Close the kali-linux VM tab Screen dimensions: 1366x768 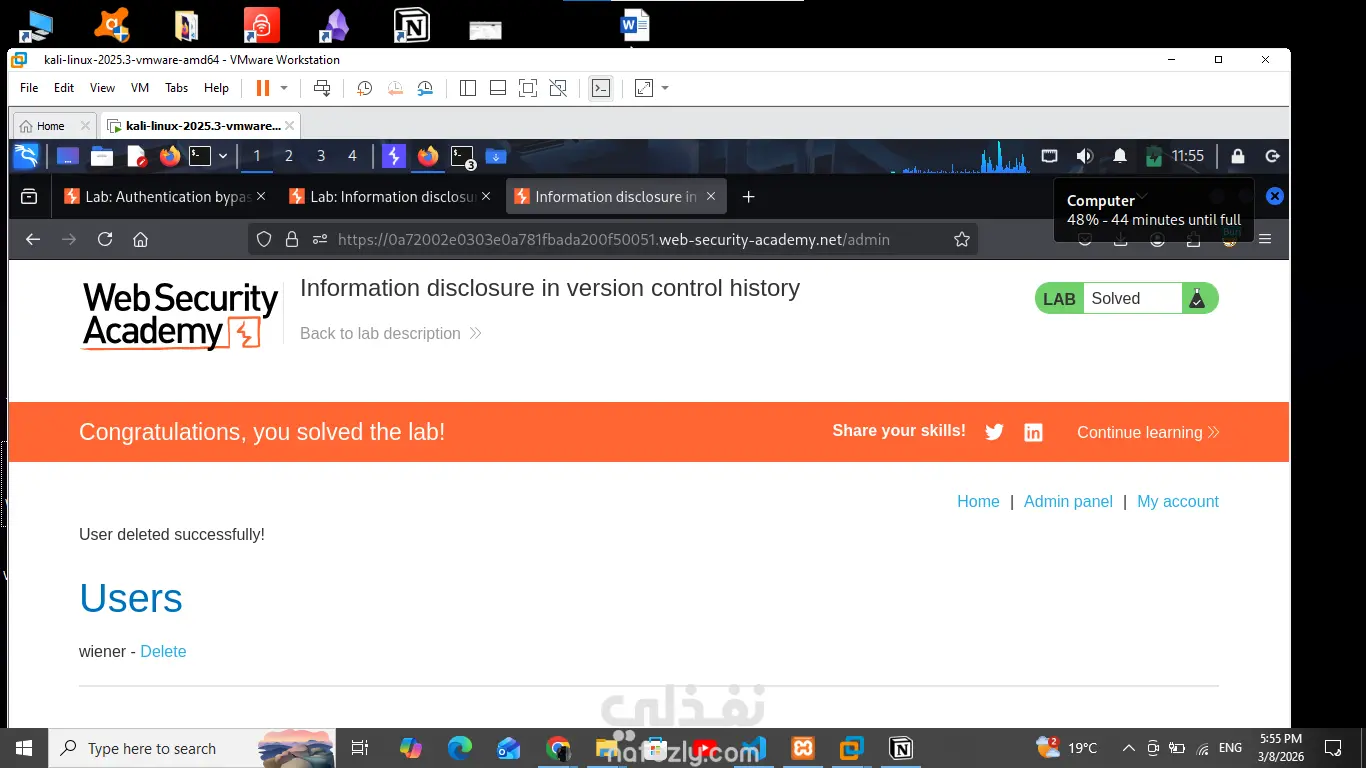pos(290,126)
